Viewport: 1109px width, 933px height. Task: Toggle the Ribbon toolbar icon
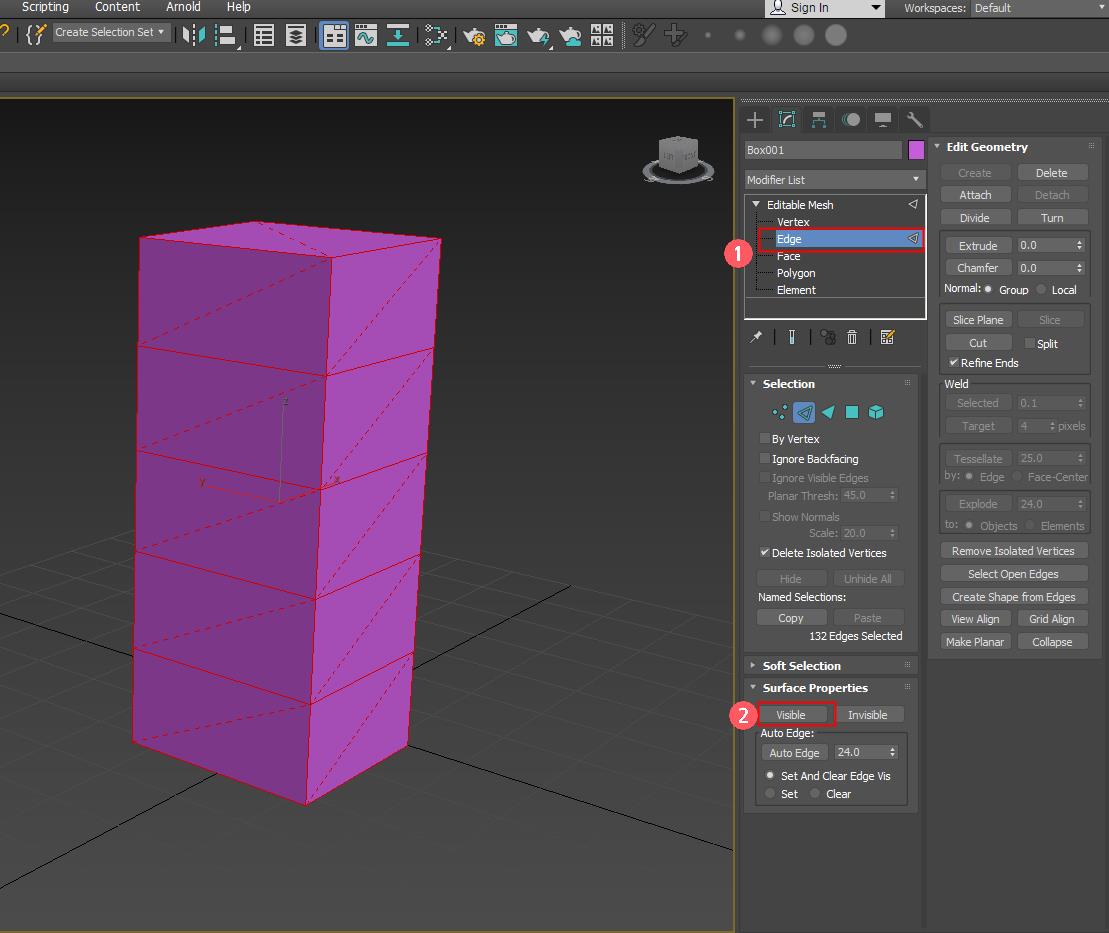click(x=334, y=35)
